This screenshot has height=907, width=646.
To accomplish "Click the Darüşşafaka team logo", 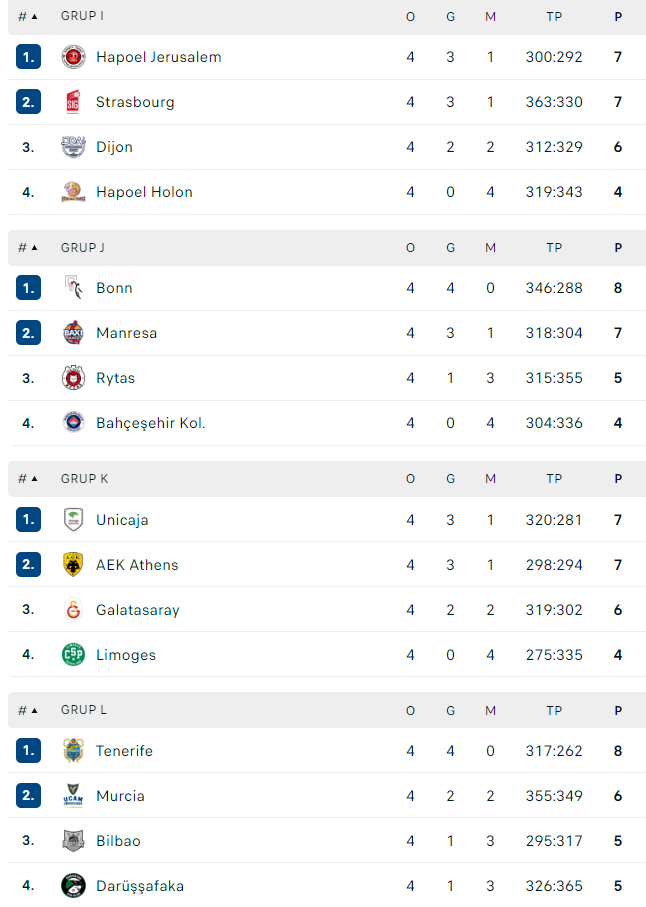I will point(73,886).
